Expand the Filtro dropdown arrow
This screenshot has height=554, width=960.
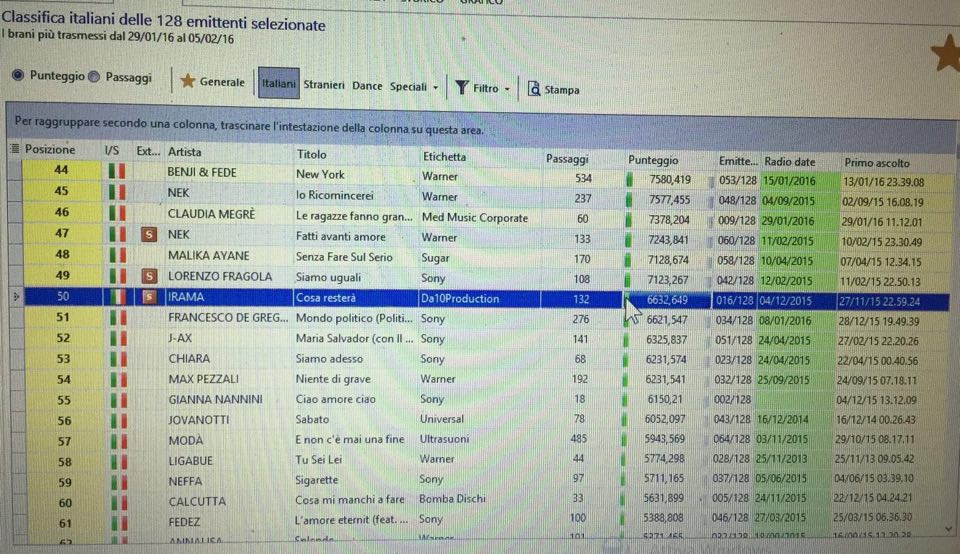tap(508, 89)
